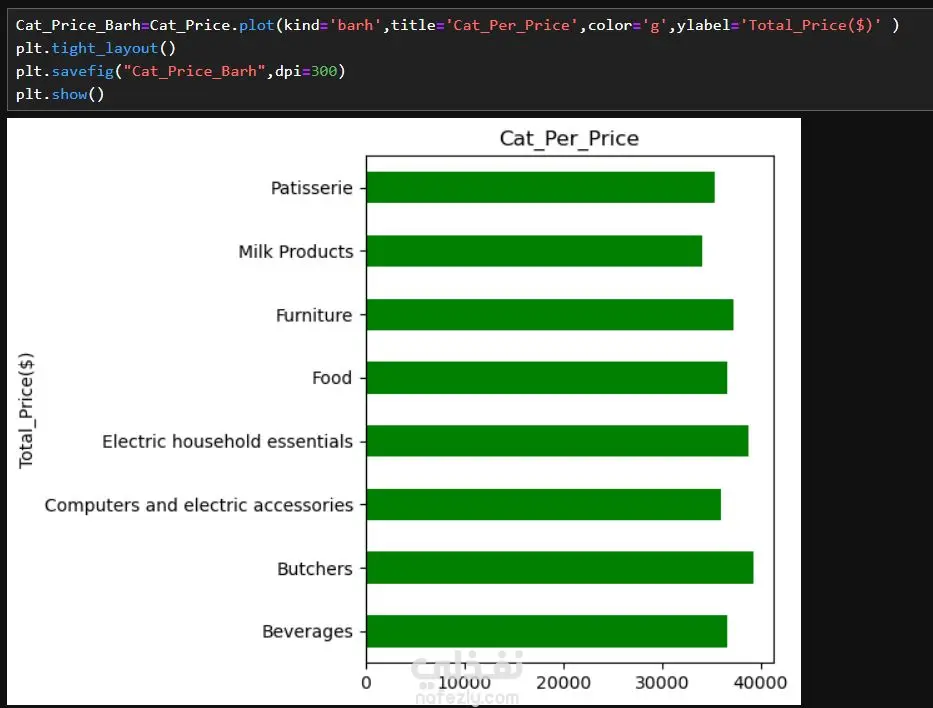The image size is (933, 708).
Task: Click Computers and electric accessories label
Action: tap(199, 505)
